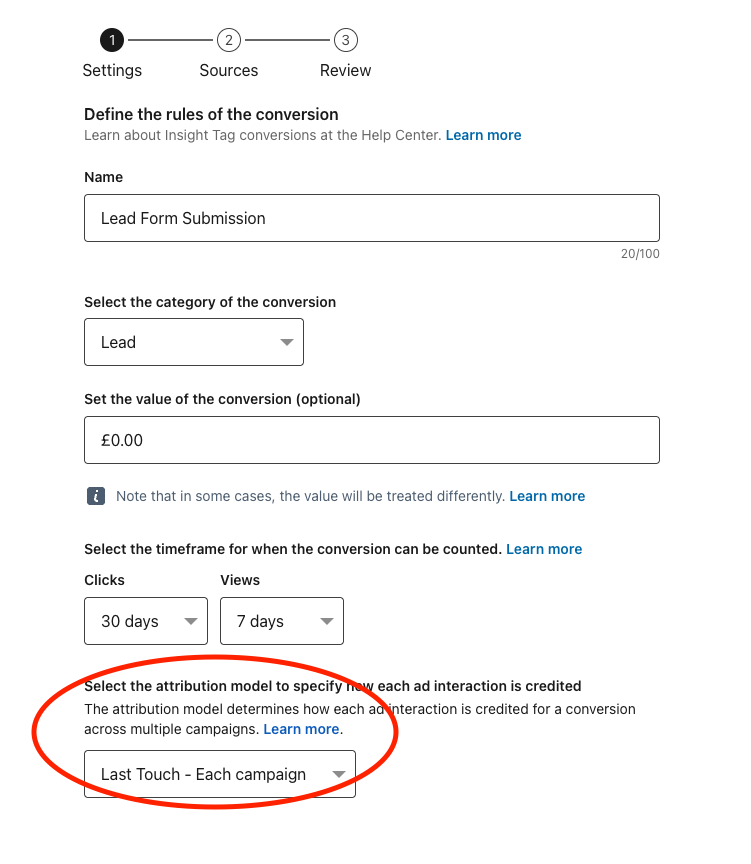
Task: Click the arrow on the Views dropdown
Action: click(327, 622)
